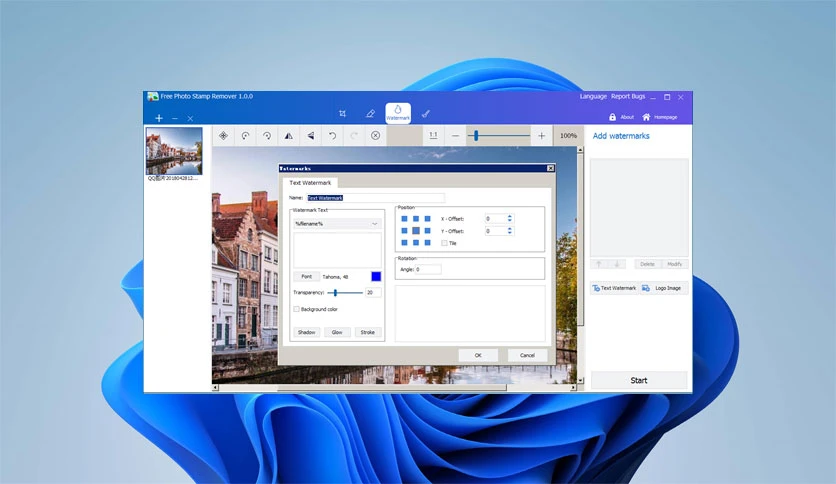Viewport: 836px width, 484px height.
Task: Set position to bottom-right square
Action: tap(428, 243)
